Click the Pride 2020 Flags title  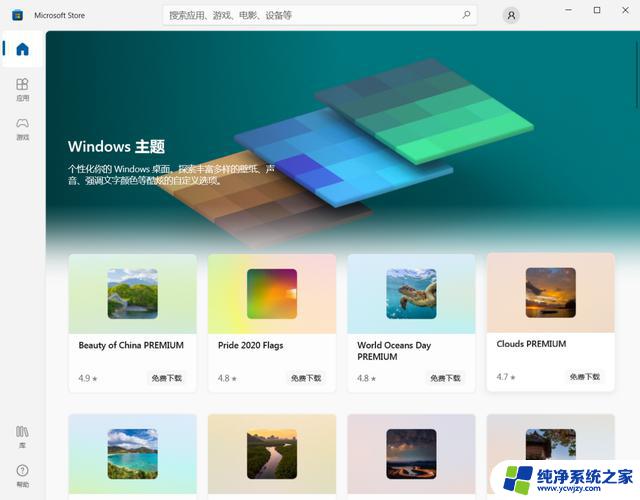point(250,345)
